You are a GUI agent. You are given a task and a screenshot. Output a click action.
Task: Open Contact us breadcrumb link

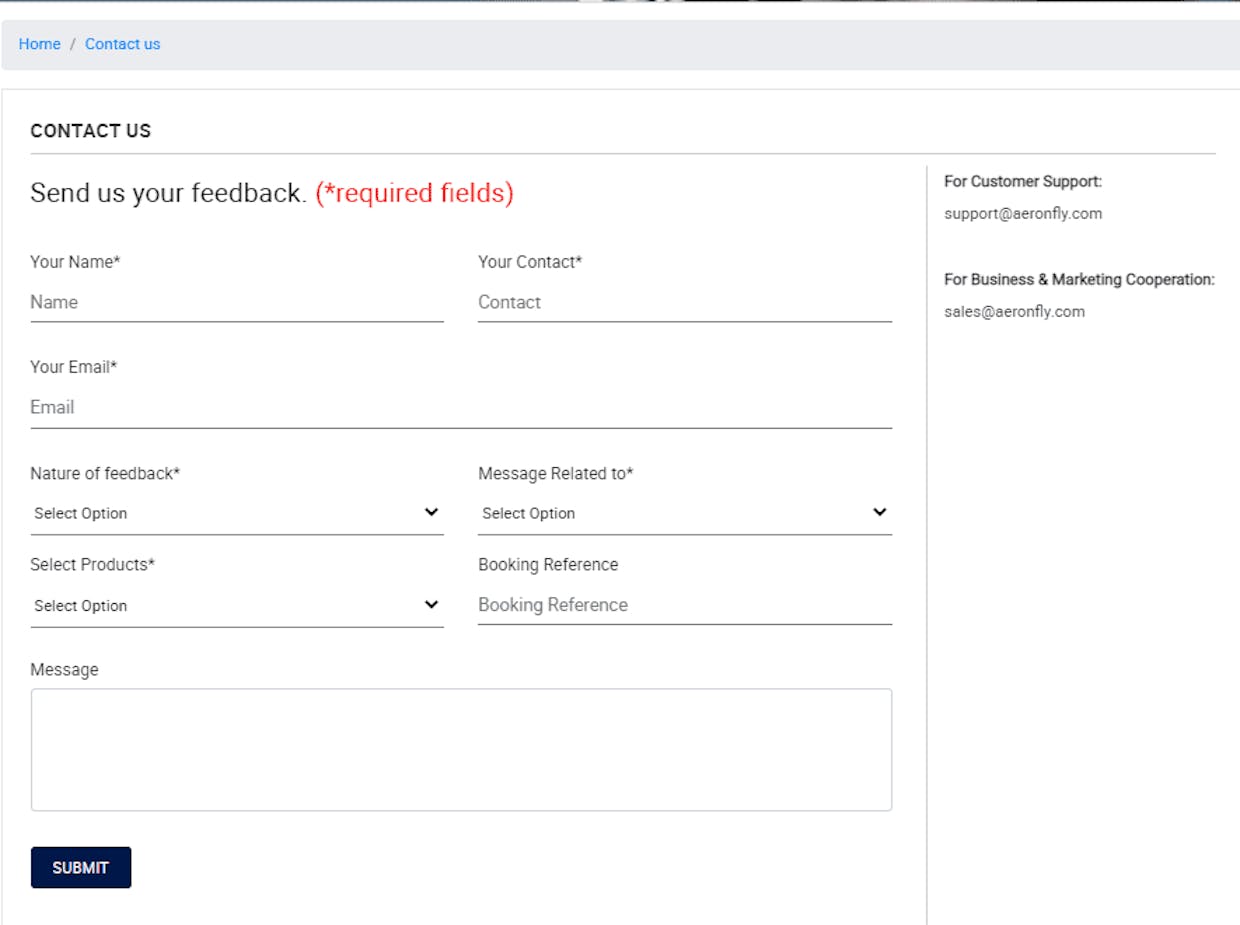click(x=122, y=44)
